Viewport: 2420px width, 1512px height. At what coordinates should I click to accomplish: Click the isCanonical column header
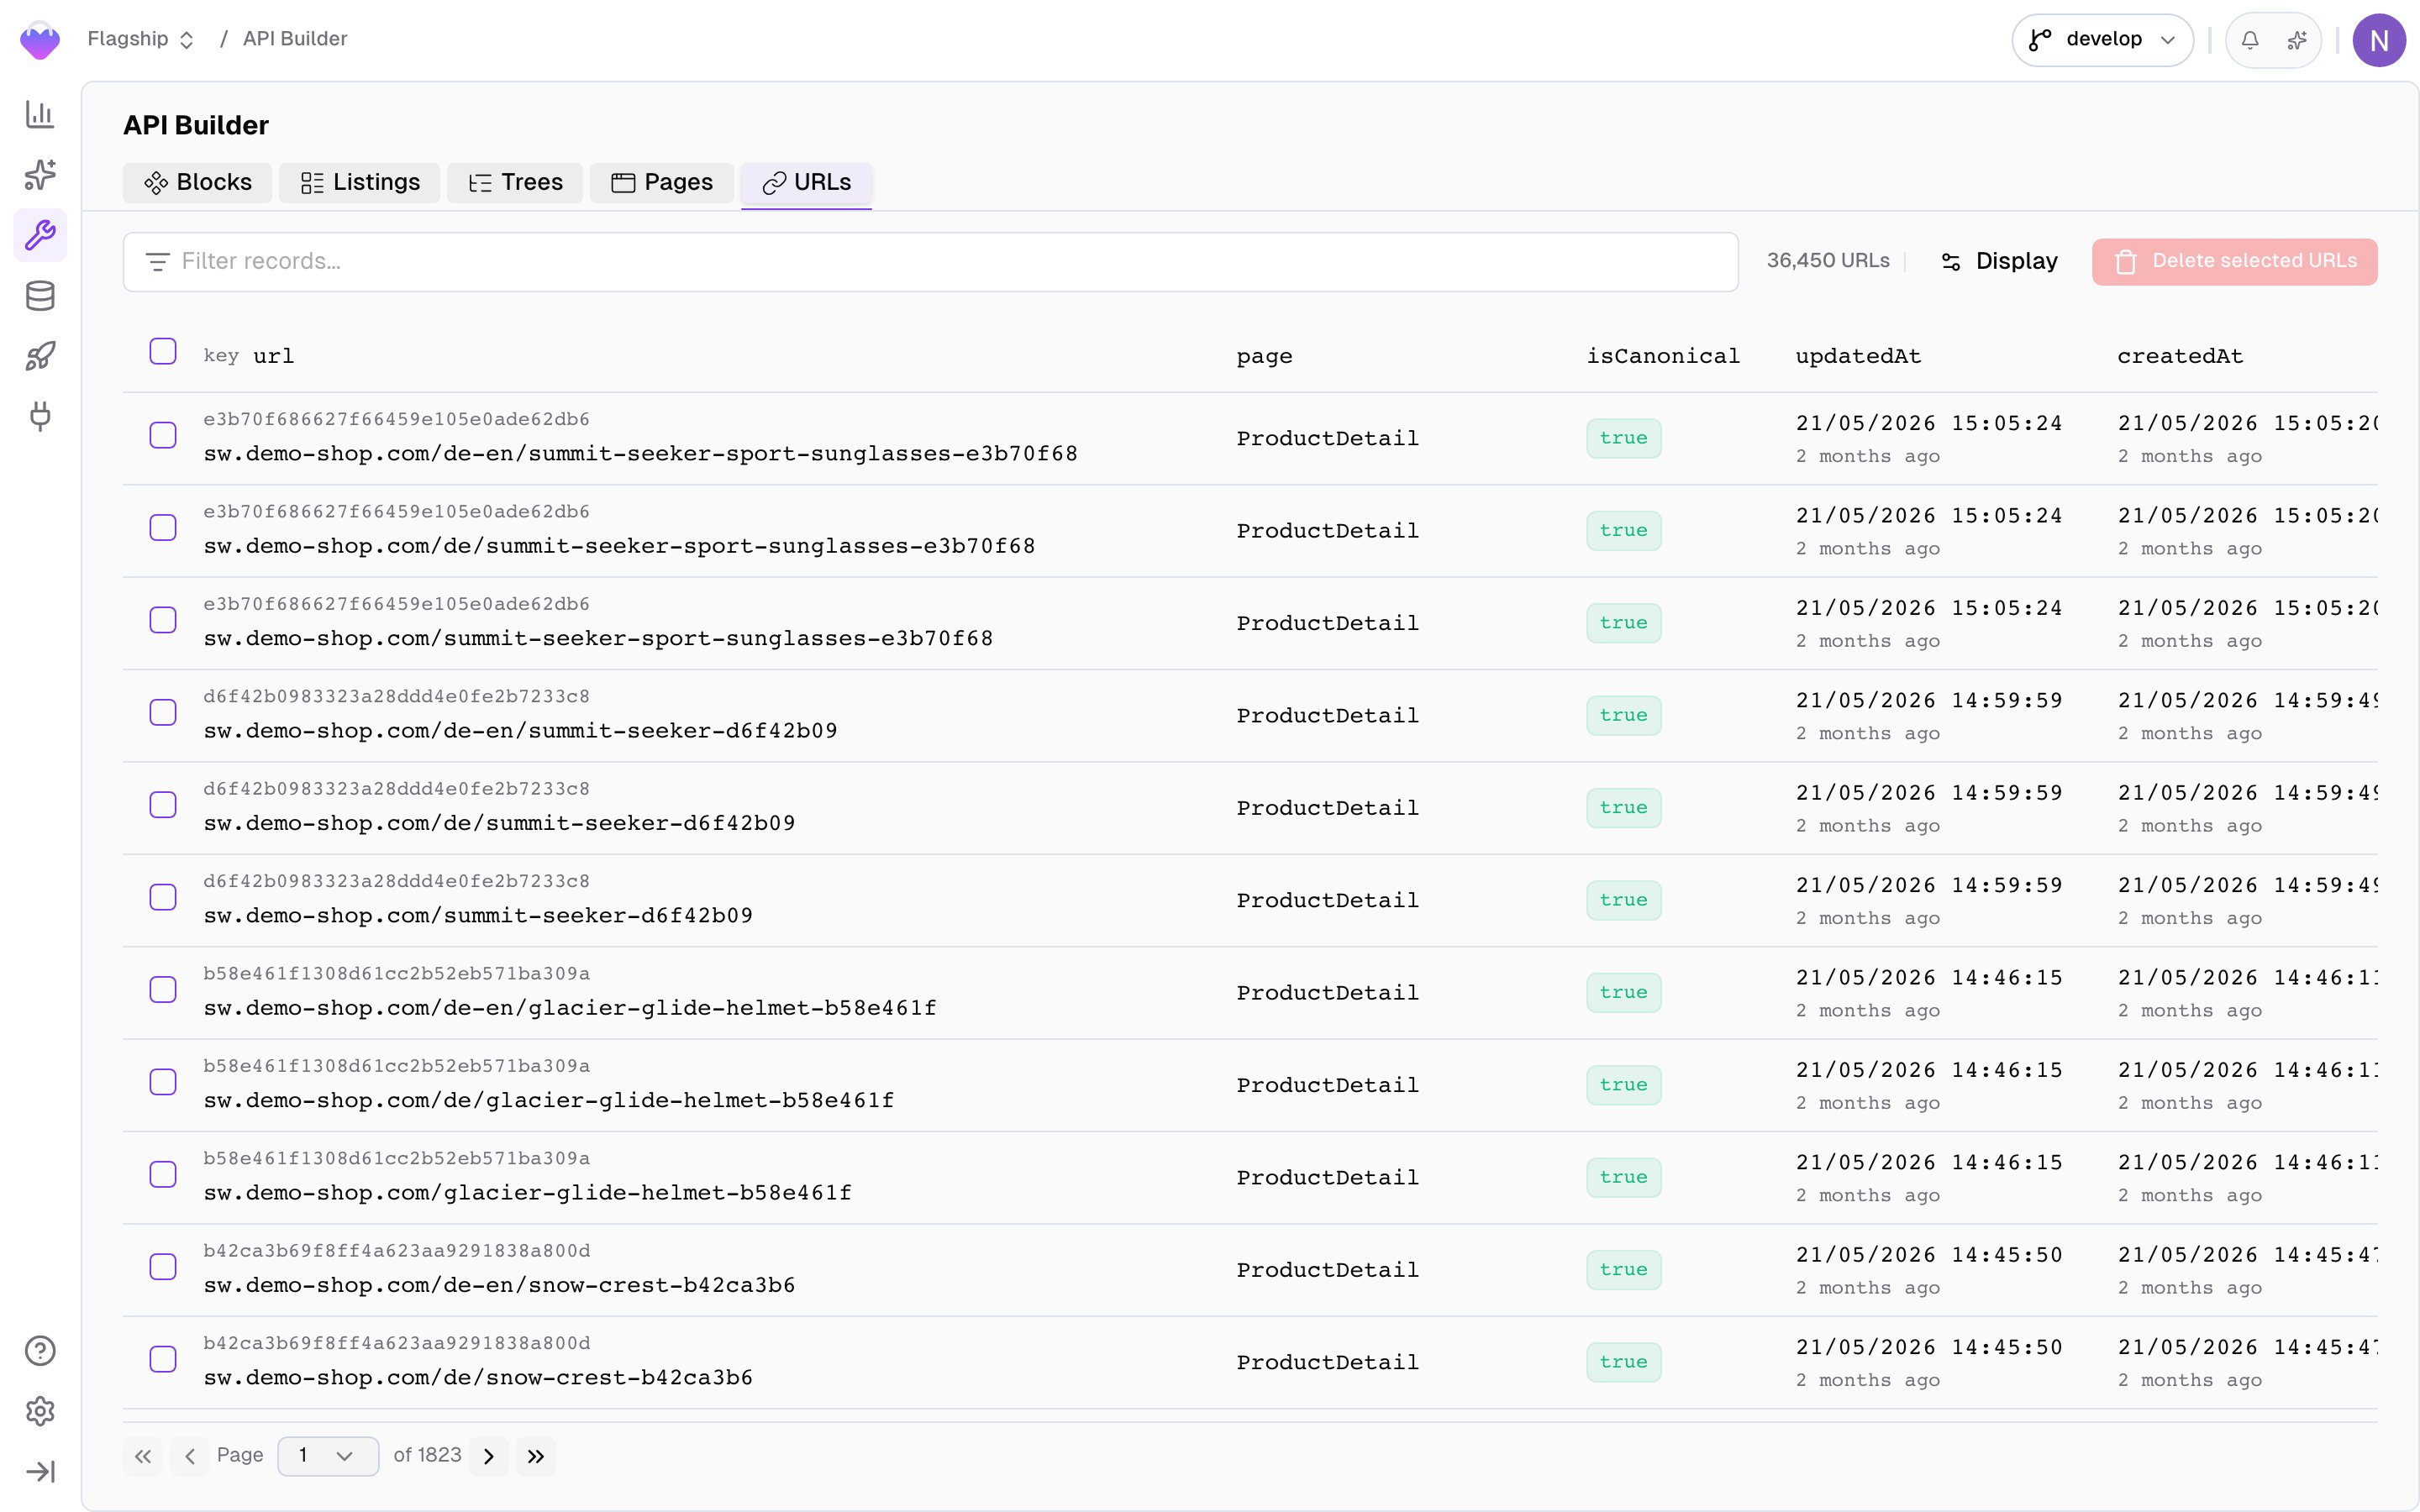1663,356
